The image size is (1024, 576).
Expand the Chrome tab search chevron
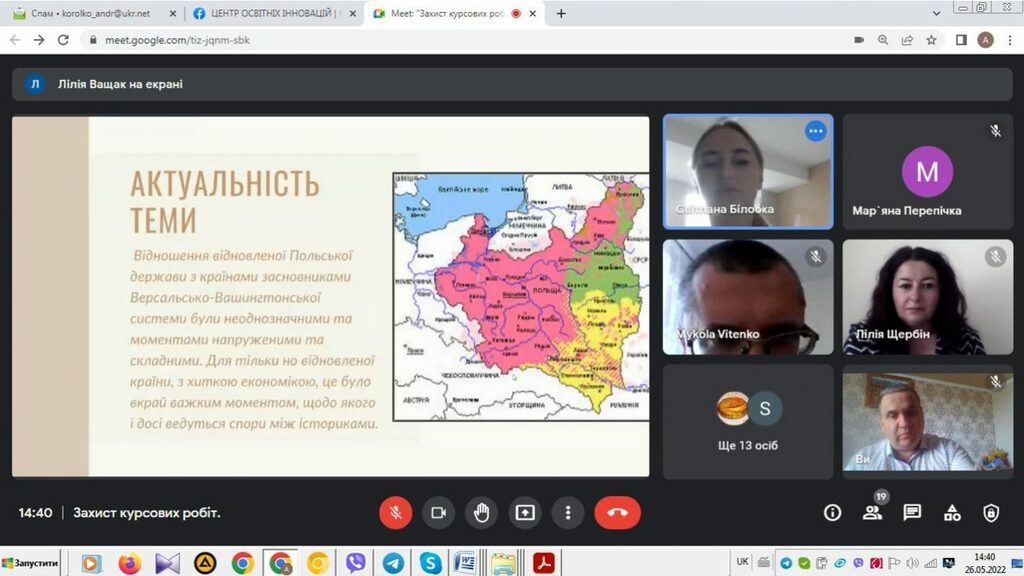pos(936,14)
